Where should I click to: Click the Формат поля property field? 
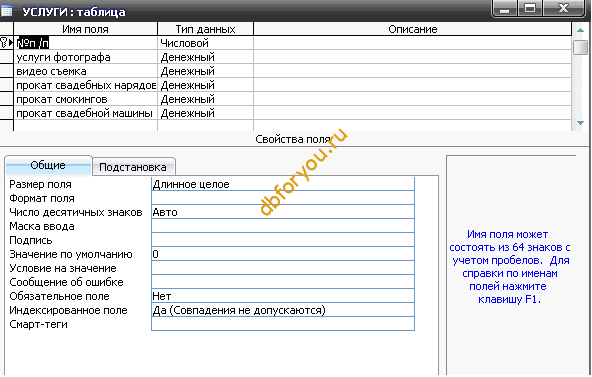pyautogui.click(x=283, y=198)
